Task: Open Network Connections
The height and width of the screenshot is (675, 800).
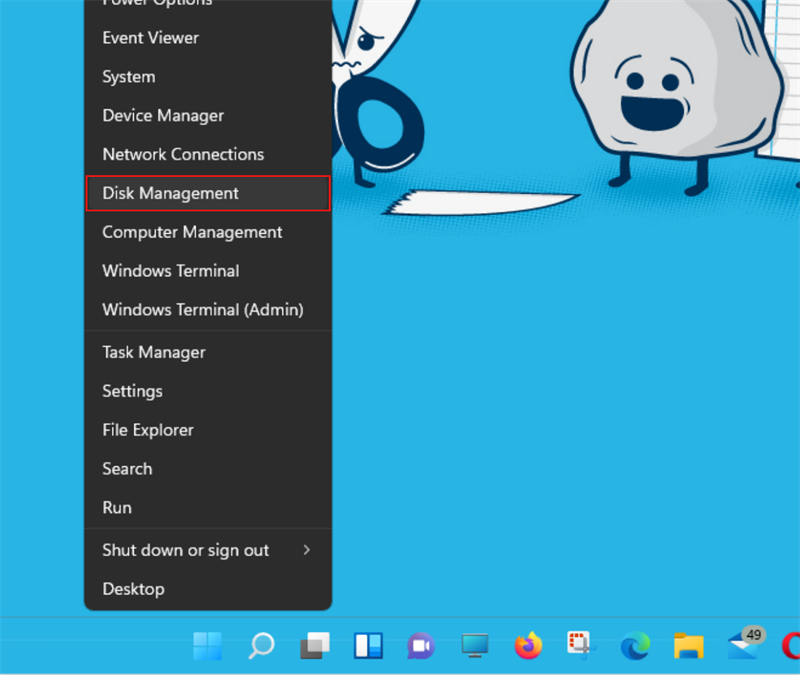Action: 183,154
